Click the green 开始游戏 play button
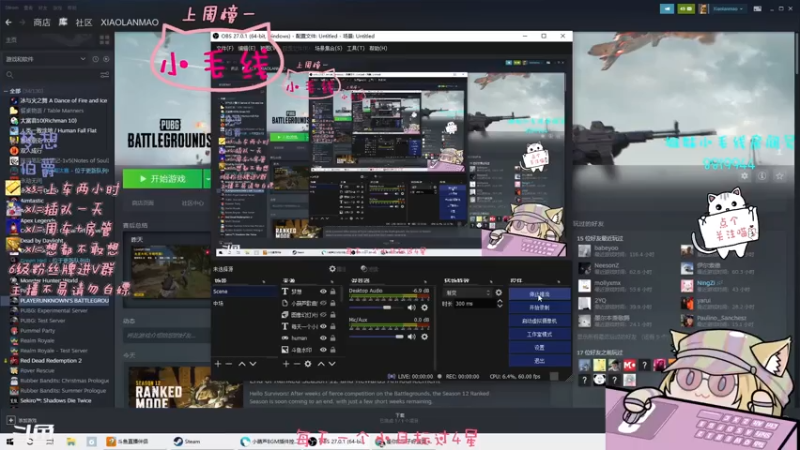The image size is (800, 450). pyautogui.click(x=163, y=179)
